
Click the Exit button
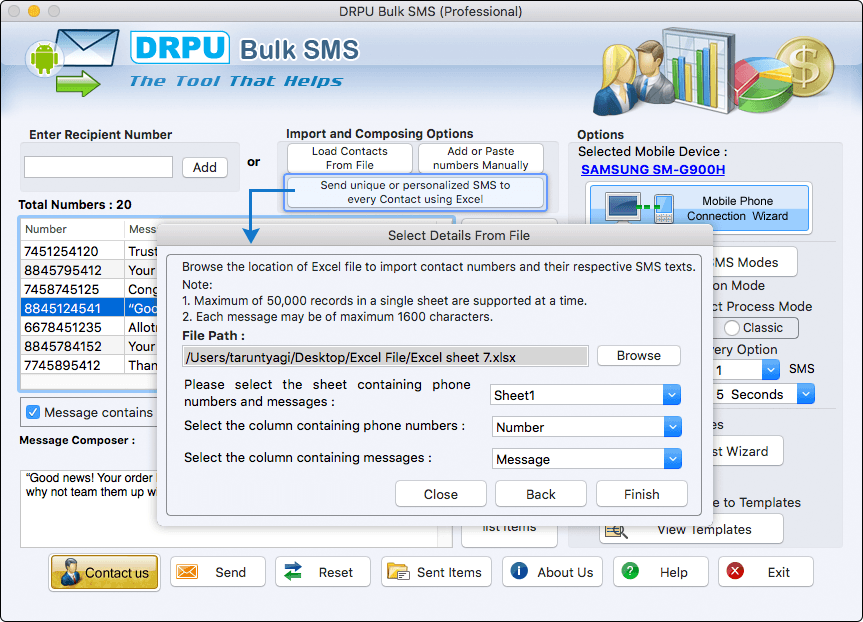click(x=766, y=572)
